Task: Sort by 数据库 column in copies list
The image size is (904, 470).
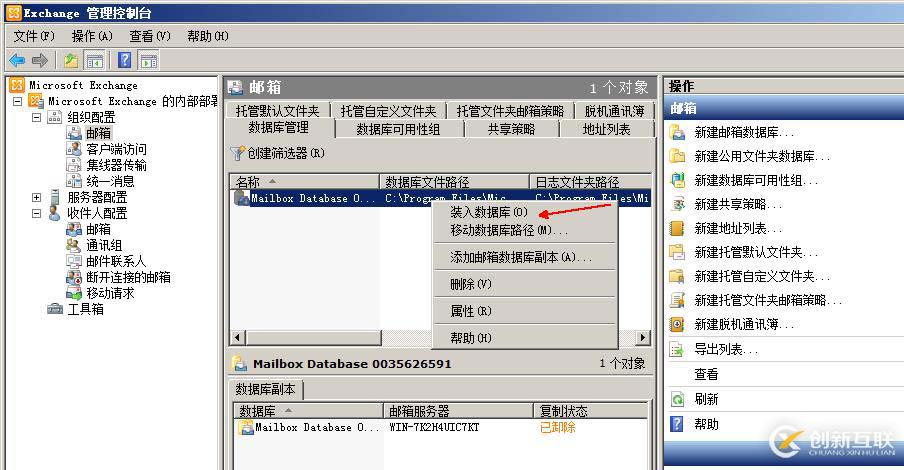Action: point(308,411)
